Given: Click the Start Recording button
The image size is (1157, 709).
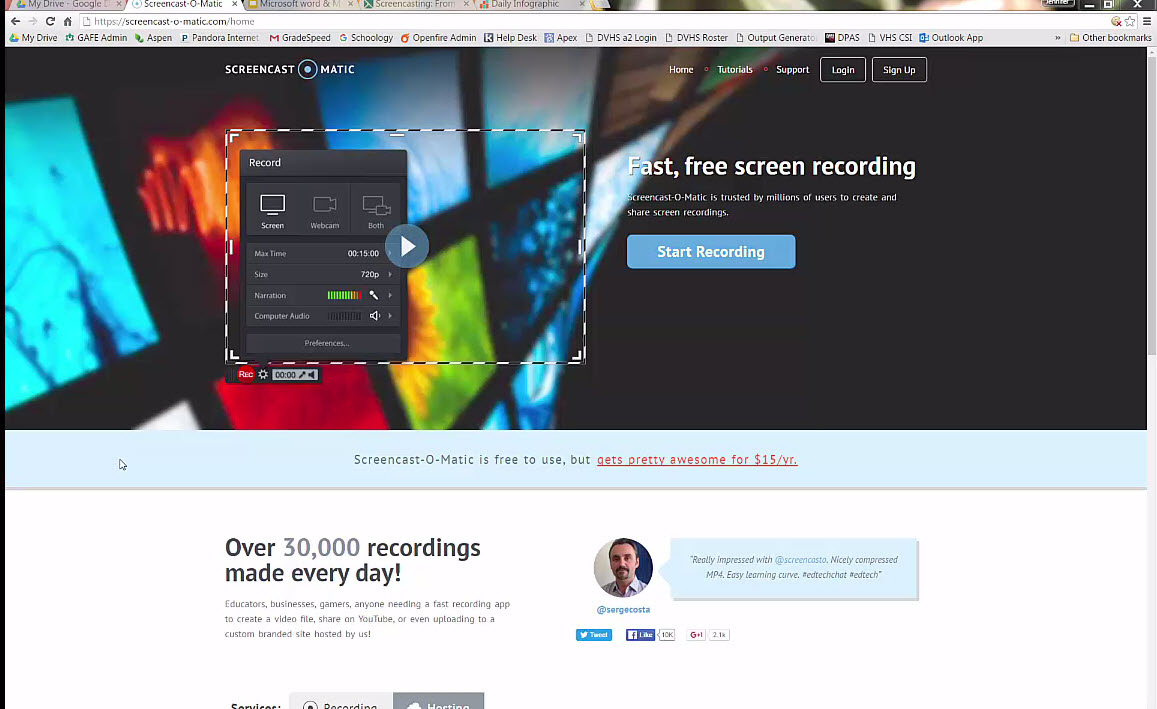Looking at the screenshot, I should [711, 252].
